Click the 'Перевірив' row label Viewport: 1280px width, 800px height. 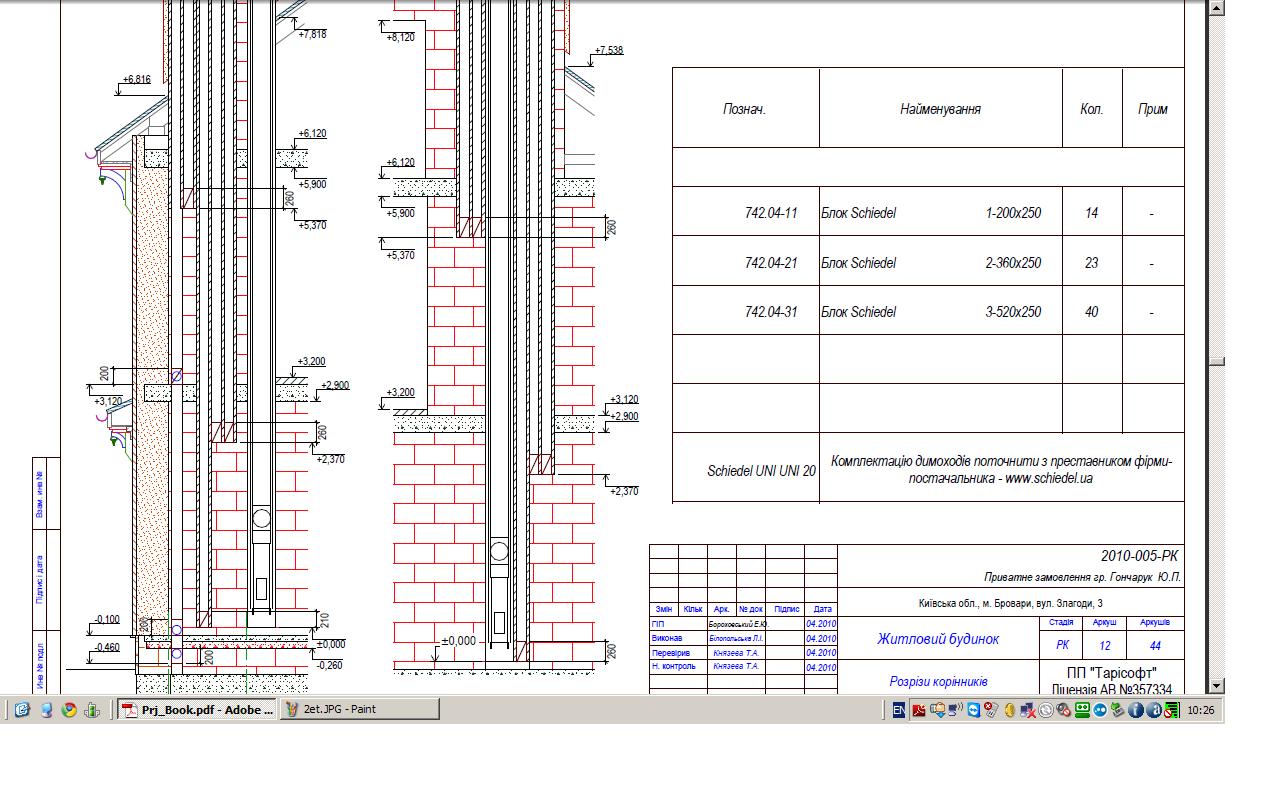click(x=670, y=651)
